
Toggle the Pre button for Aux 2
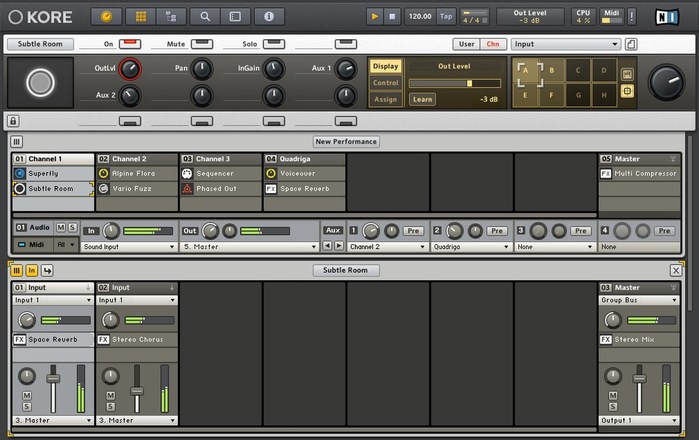497,230
